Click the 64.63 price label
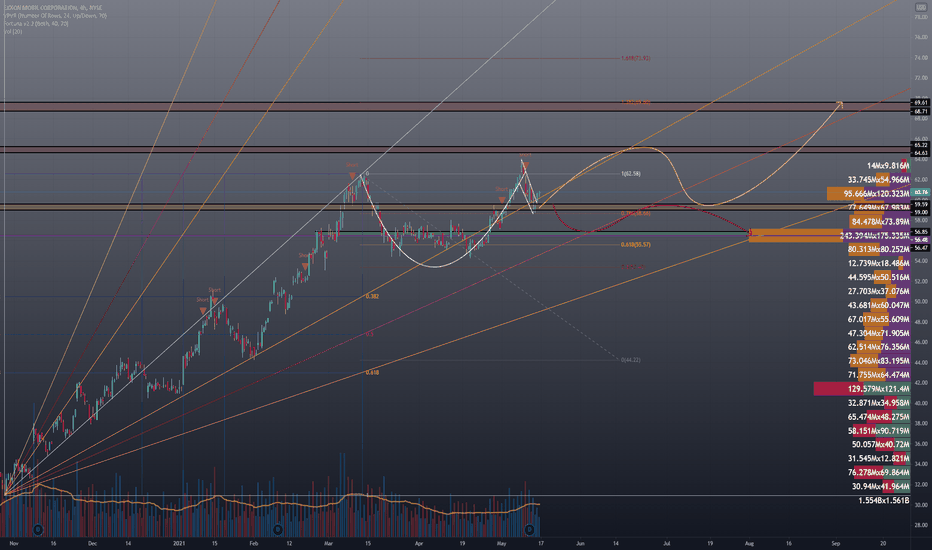The width and height of the screenshot is (932, 550). tap(921, 153)
